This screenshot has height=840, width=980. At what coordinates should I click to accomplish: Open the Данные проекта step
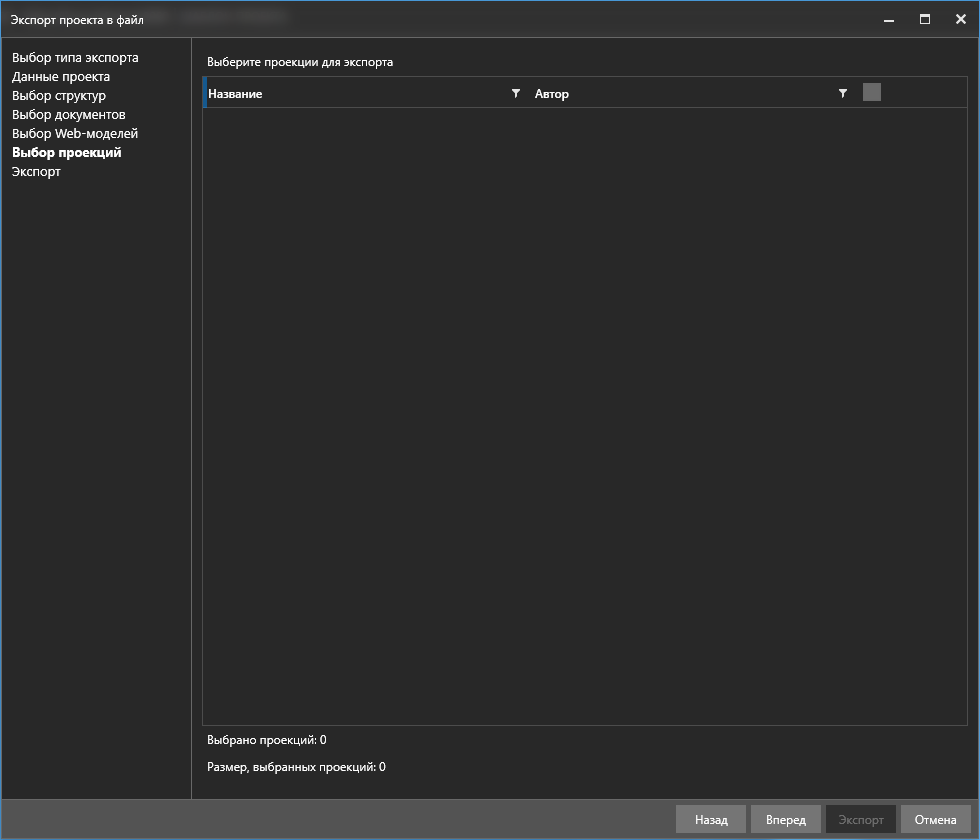coord(61,77)
